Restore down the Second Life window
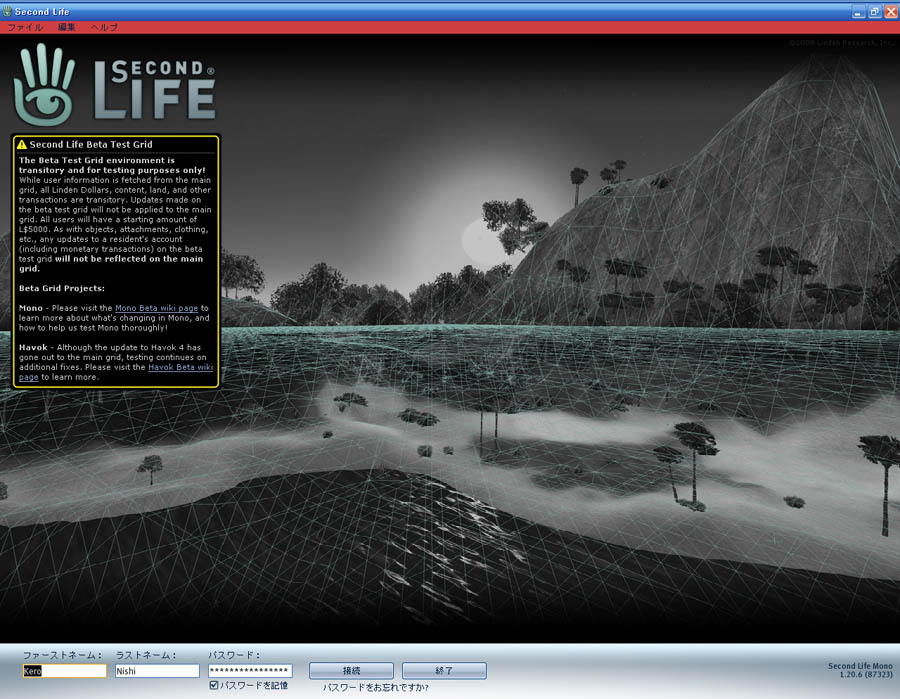The width and height of the screenshot is (900, 699). point(874,11)
